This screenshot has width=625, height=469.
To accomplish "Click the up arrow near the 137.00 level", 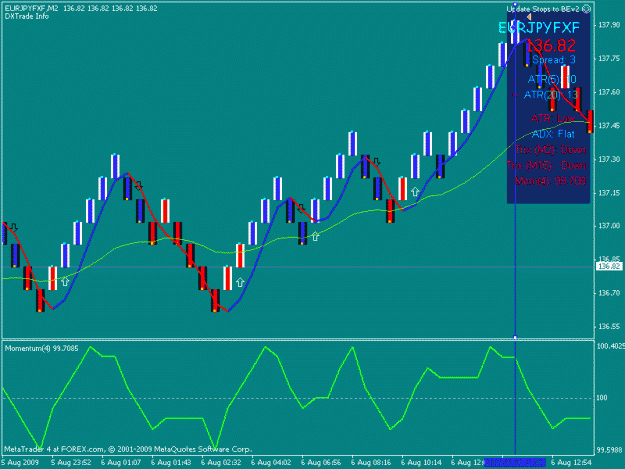I will (315, 236).
